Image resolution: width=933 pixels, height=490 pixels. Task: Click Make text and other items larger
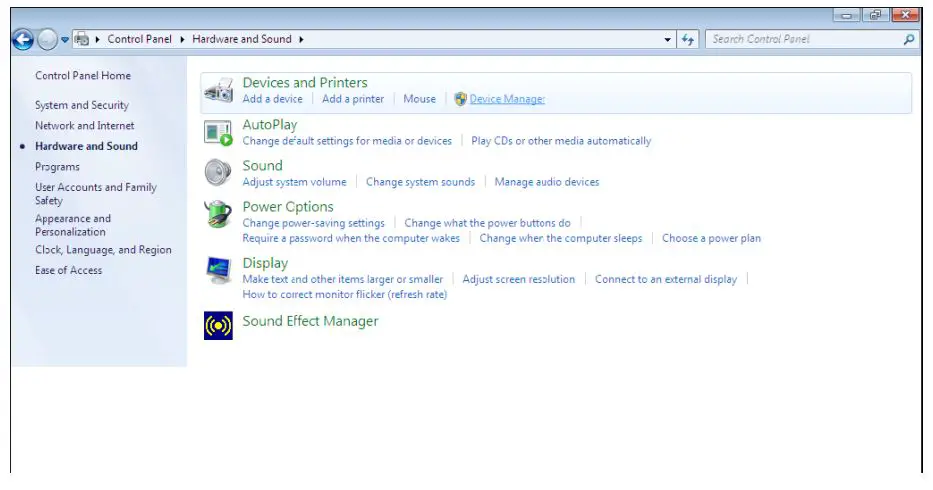pos(343,279)
